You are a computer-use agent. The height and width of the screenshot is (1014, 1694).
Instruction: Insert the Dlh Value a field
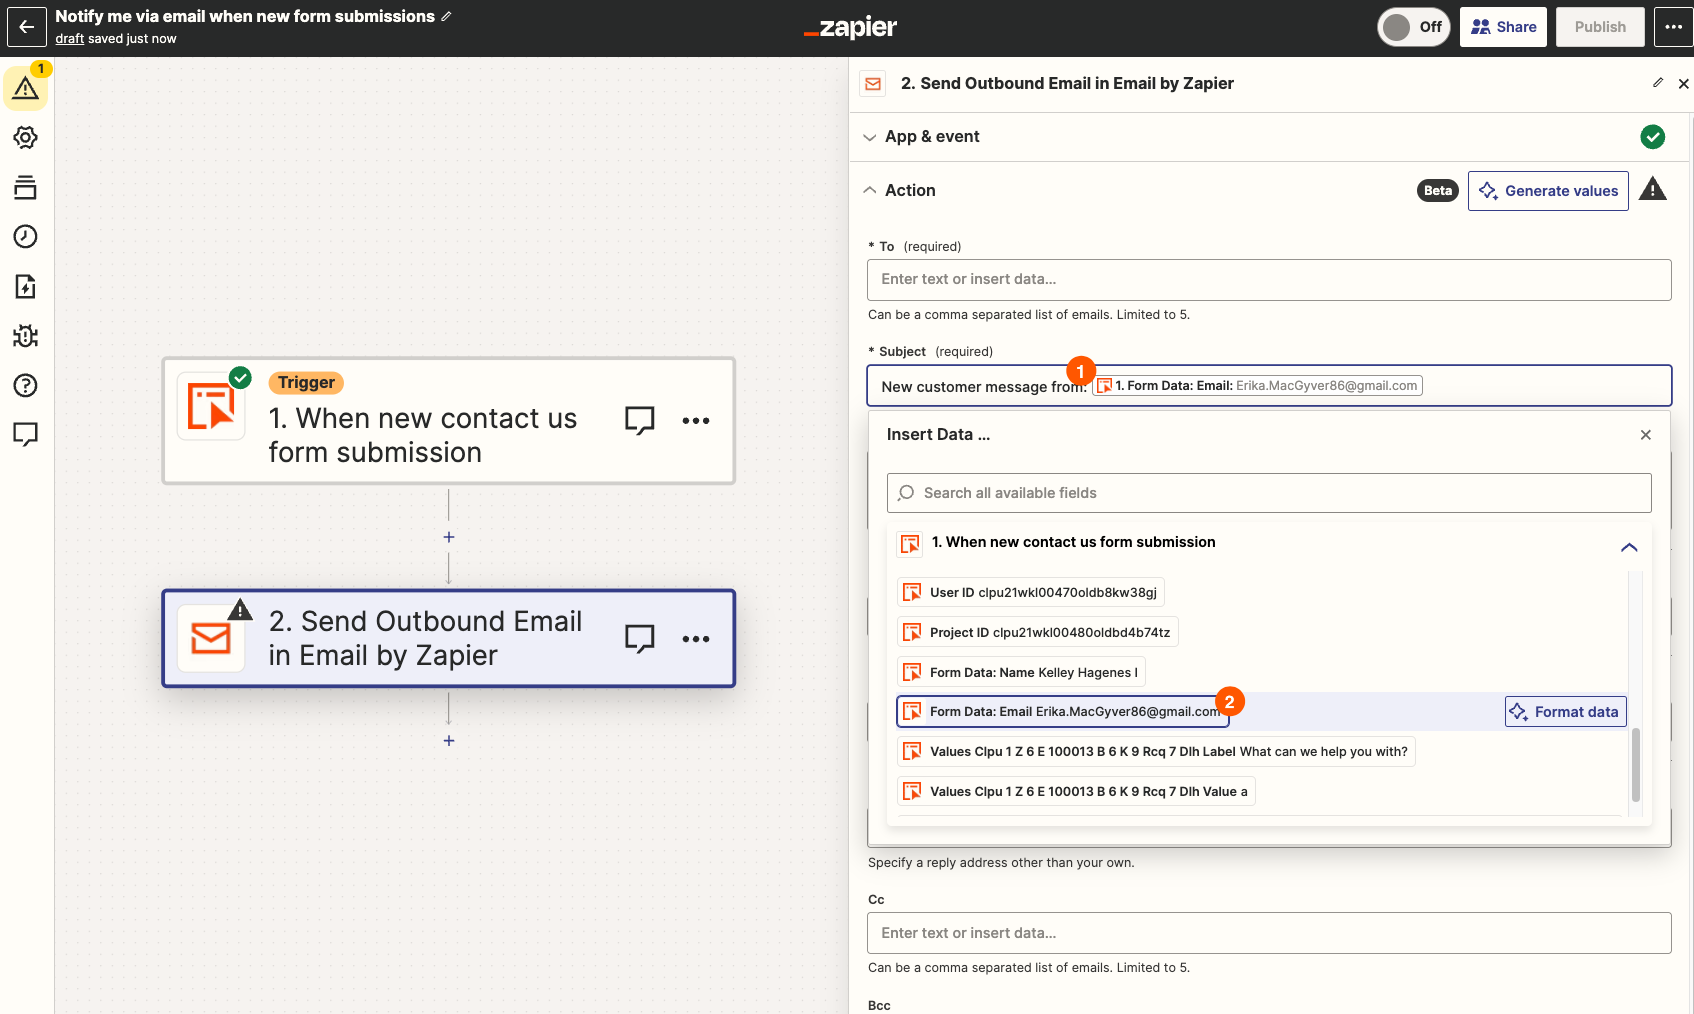pyautogui.click(x=1076, y=792)
